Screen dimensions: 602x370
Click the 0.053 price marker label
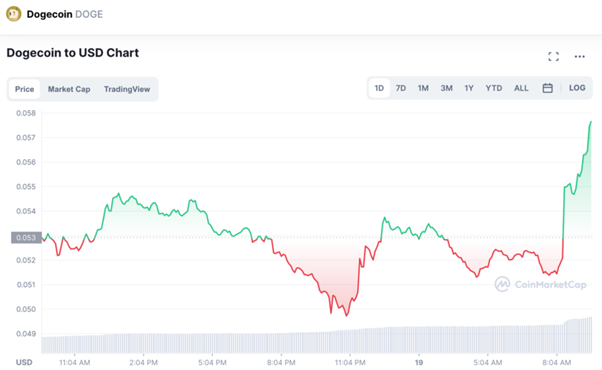click(x=26, y=238)
